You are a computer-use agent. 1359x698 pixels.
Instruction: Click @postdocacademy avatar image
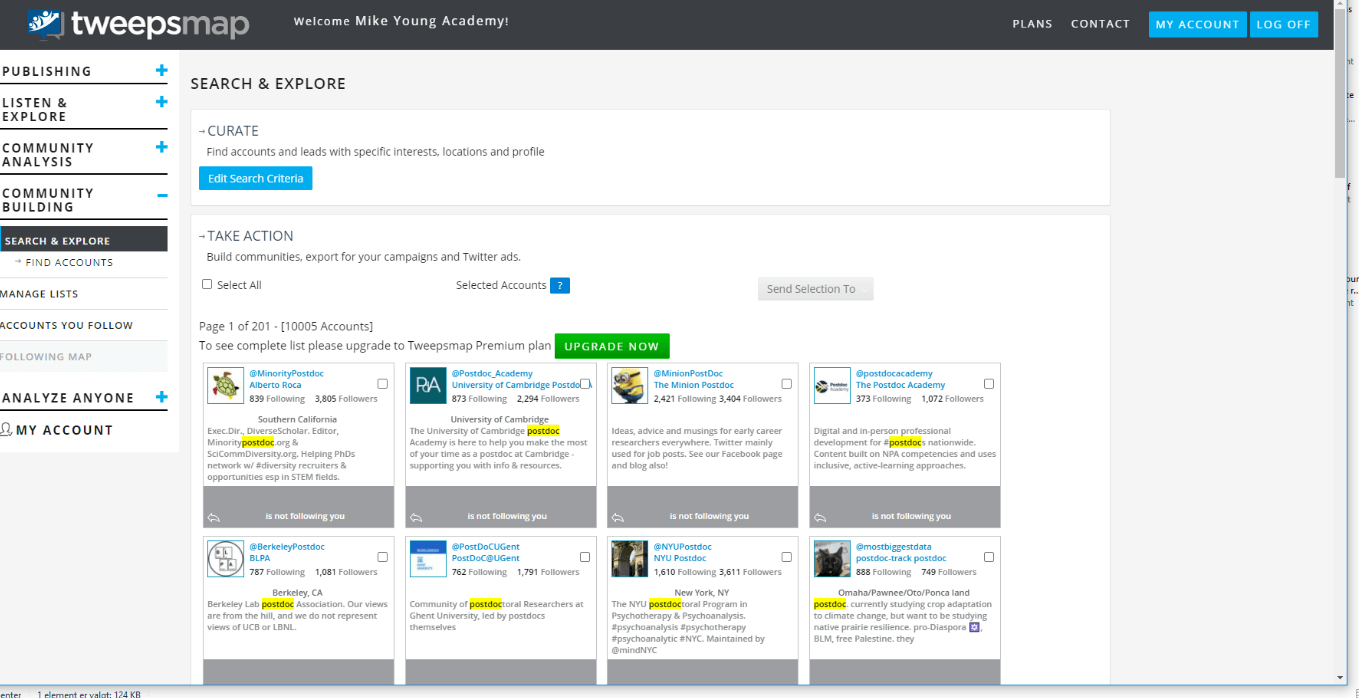click(832, 386)
